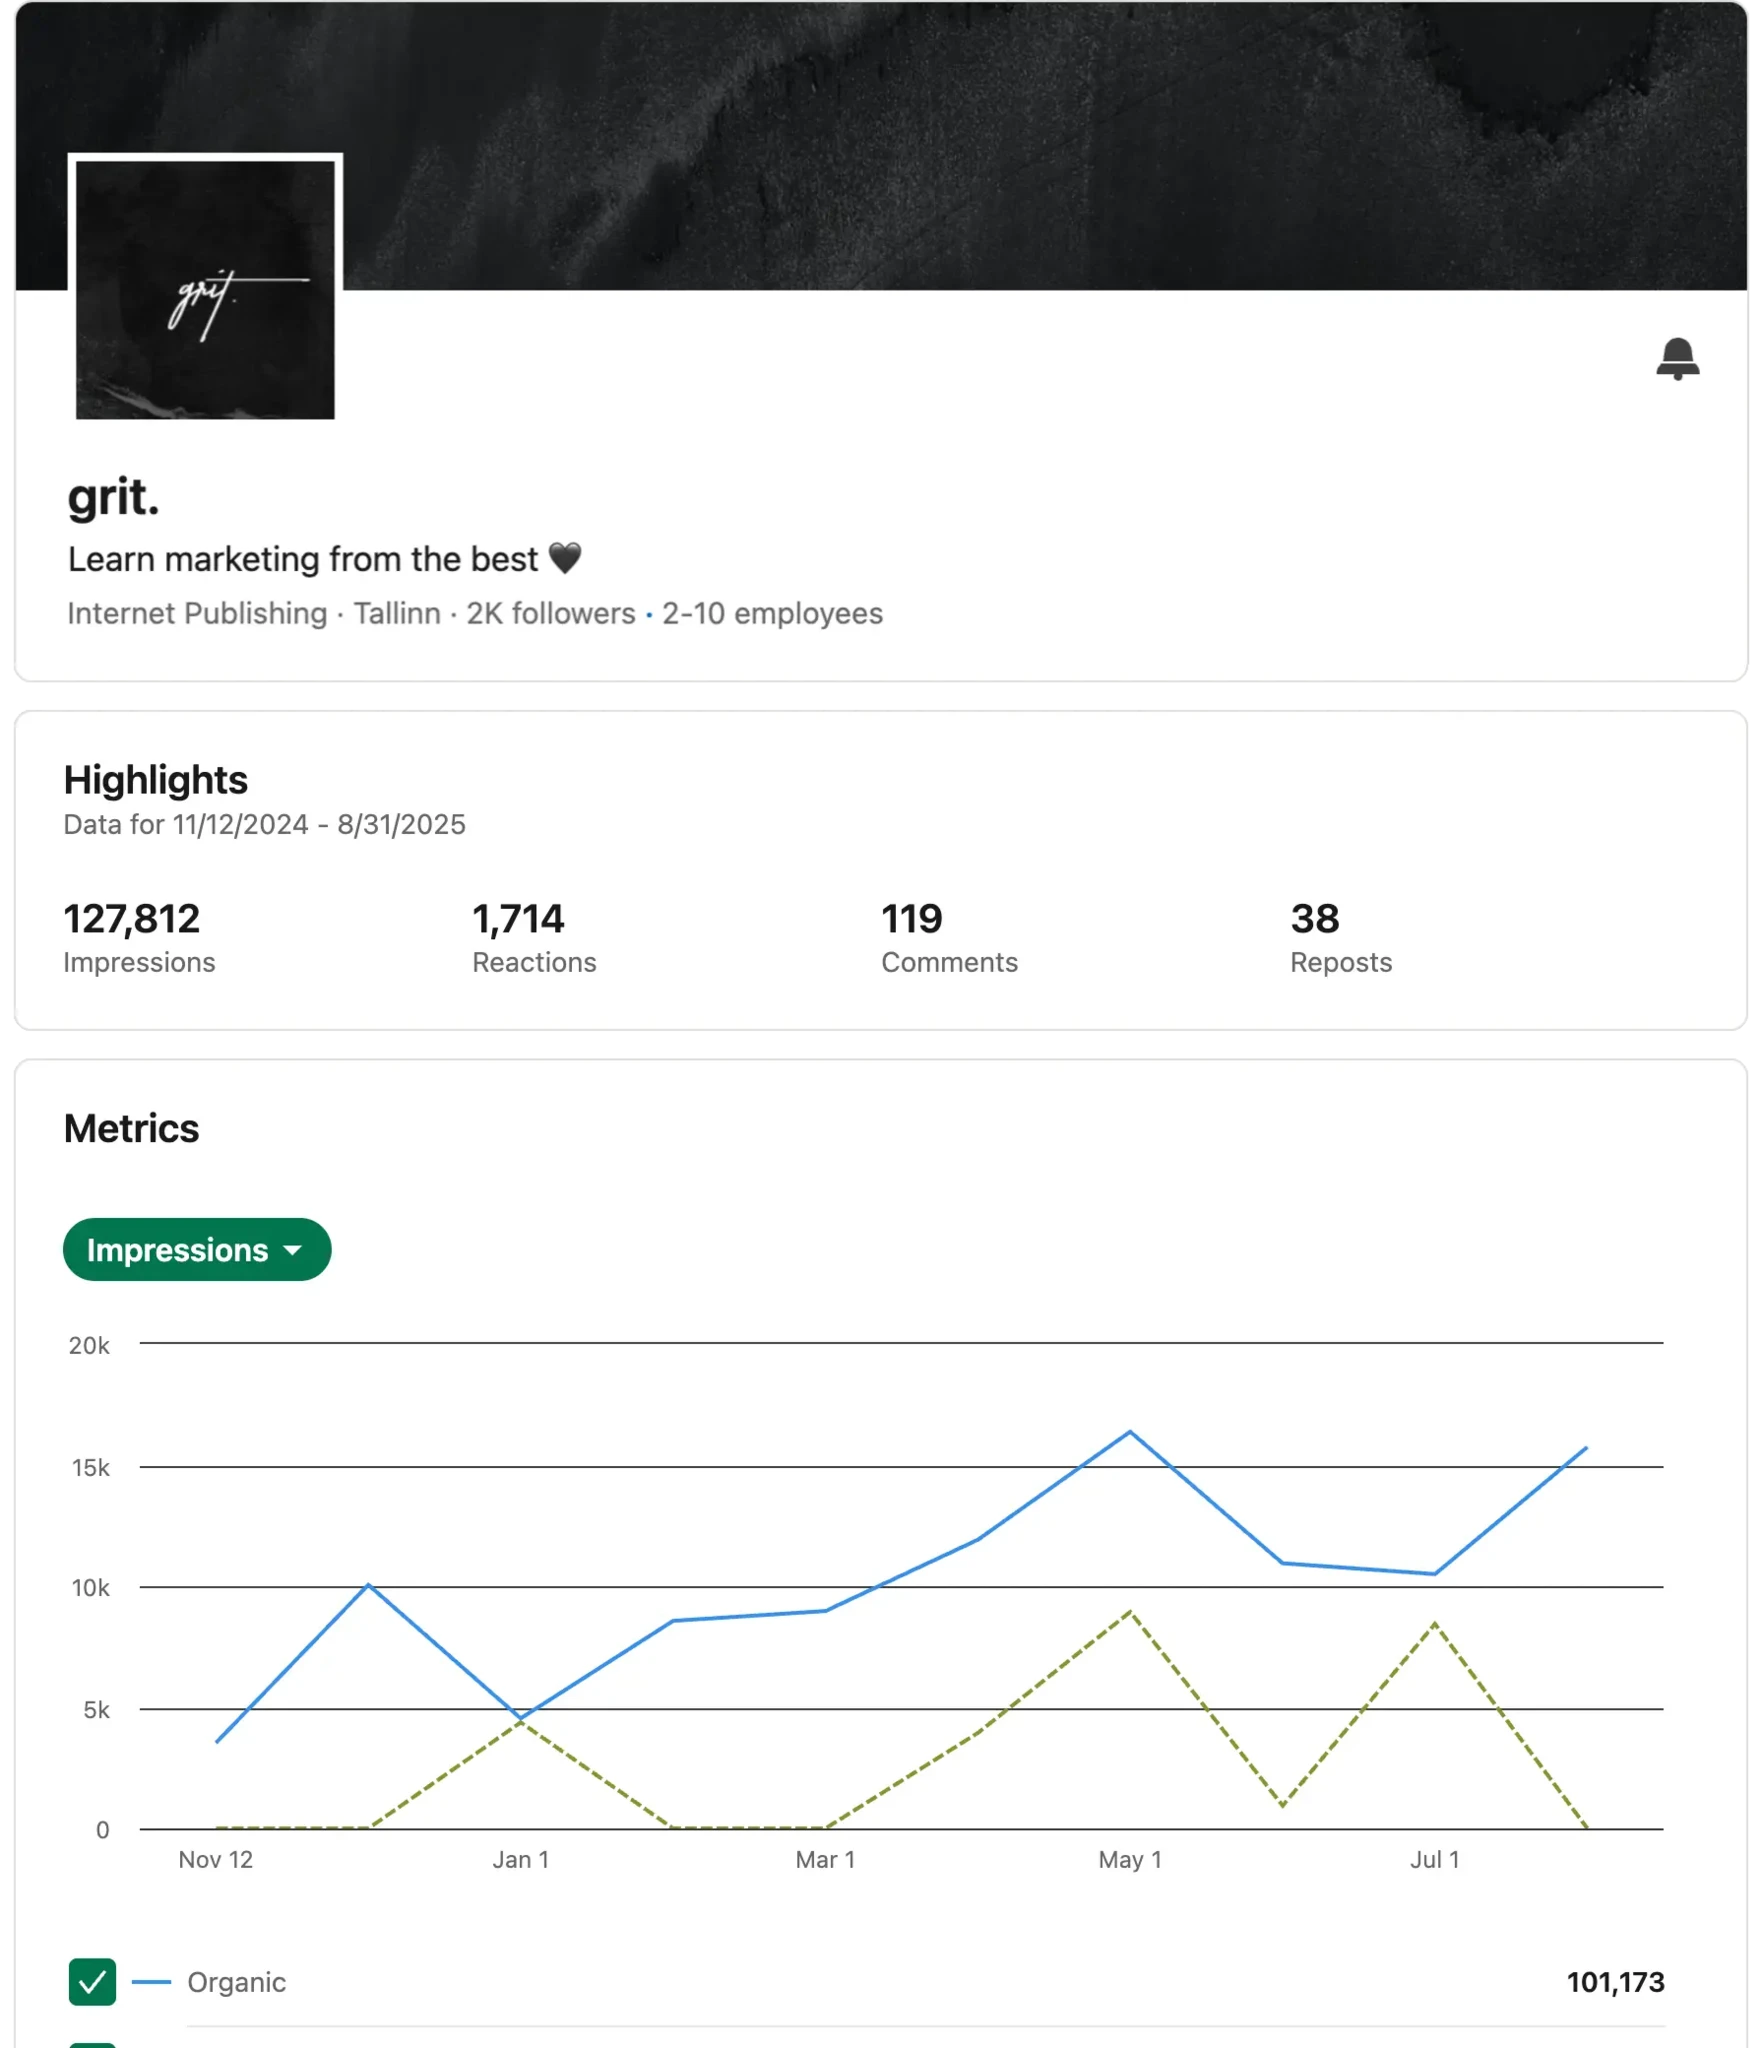The height and width of the screenshot is (2048, 1762).
Task: Click the notification bell icon
Action: pyautogui.click(x=1677, y=359)
